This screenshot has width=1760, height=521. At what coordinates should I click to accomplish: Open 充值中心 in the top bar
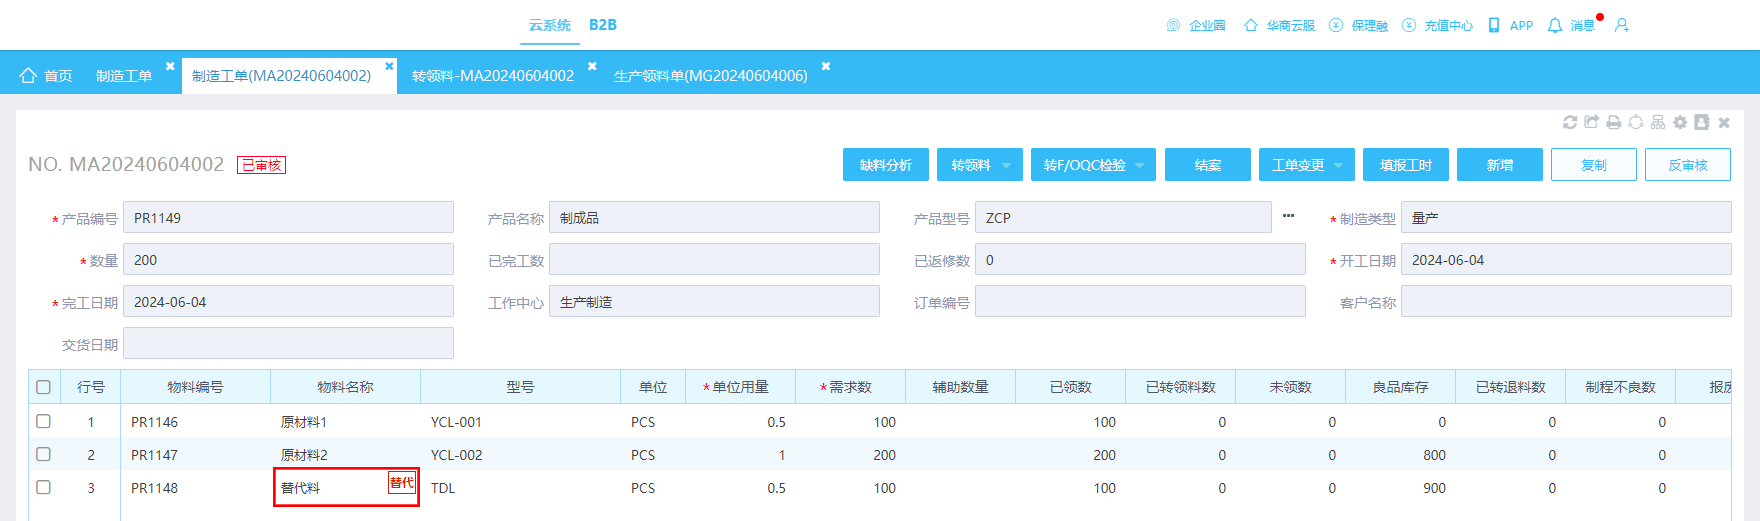click(1438, 25)
